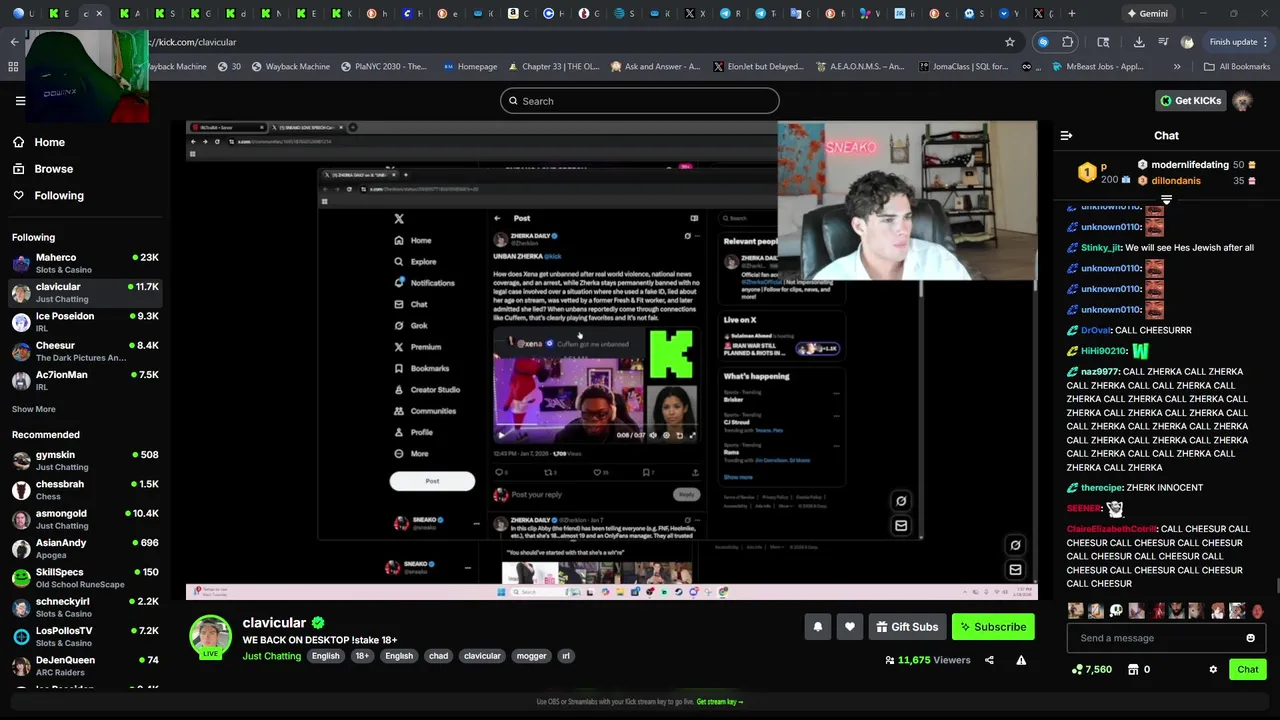Toggle stream notifications with bell icon
The width and height of the screenshot is (1280, 720).
click(x=817, y=627)
